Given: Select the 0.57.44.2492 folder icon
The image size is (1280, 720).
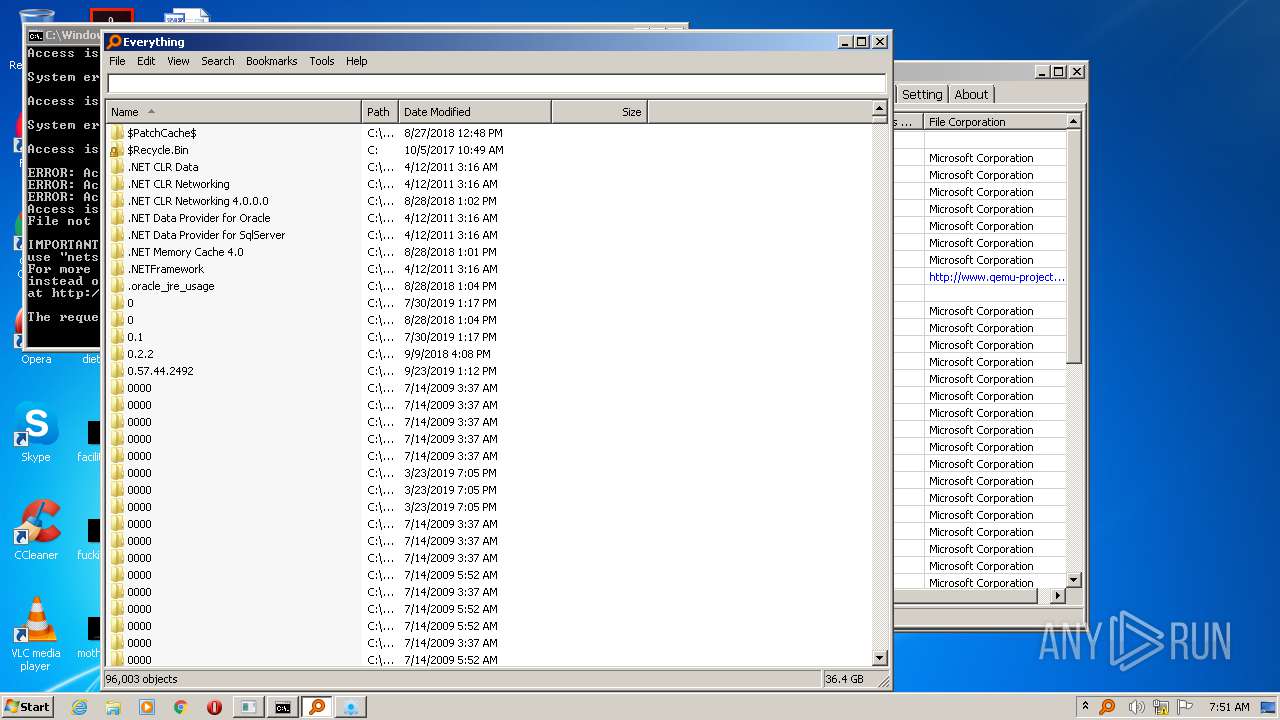Looking at the screenshot, I should coord(117,371).
